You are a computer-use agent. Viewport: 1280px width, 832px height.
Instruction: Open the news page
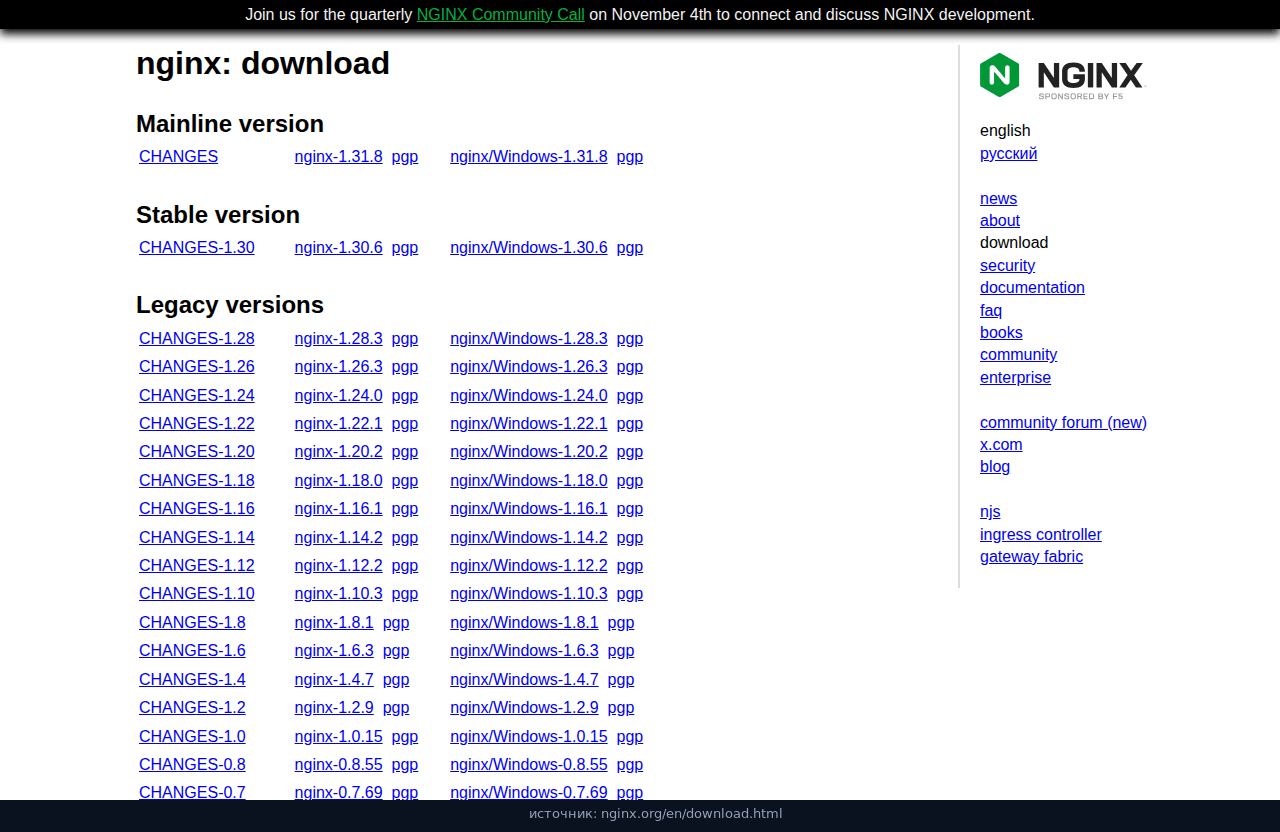tap(998, 198)
